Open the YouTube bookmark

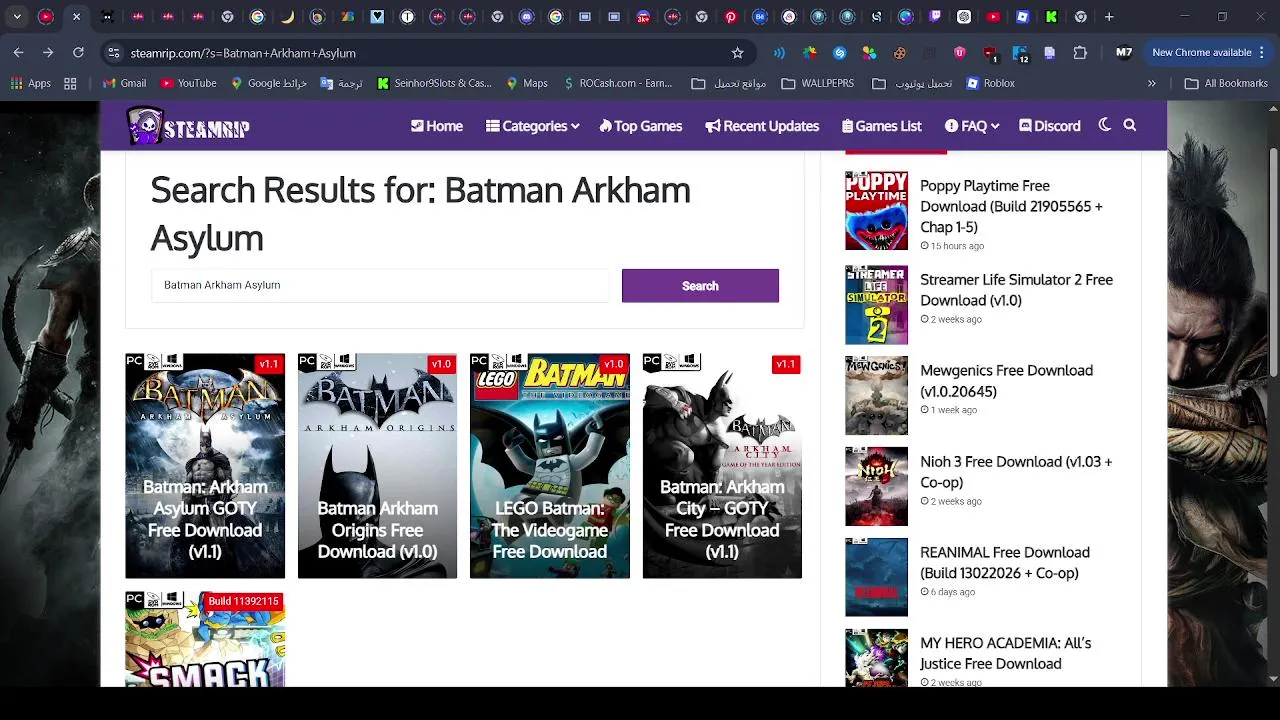(188, 83)
